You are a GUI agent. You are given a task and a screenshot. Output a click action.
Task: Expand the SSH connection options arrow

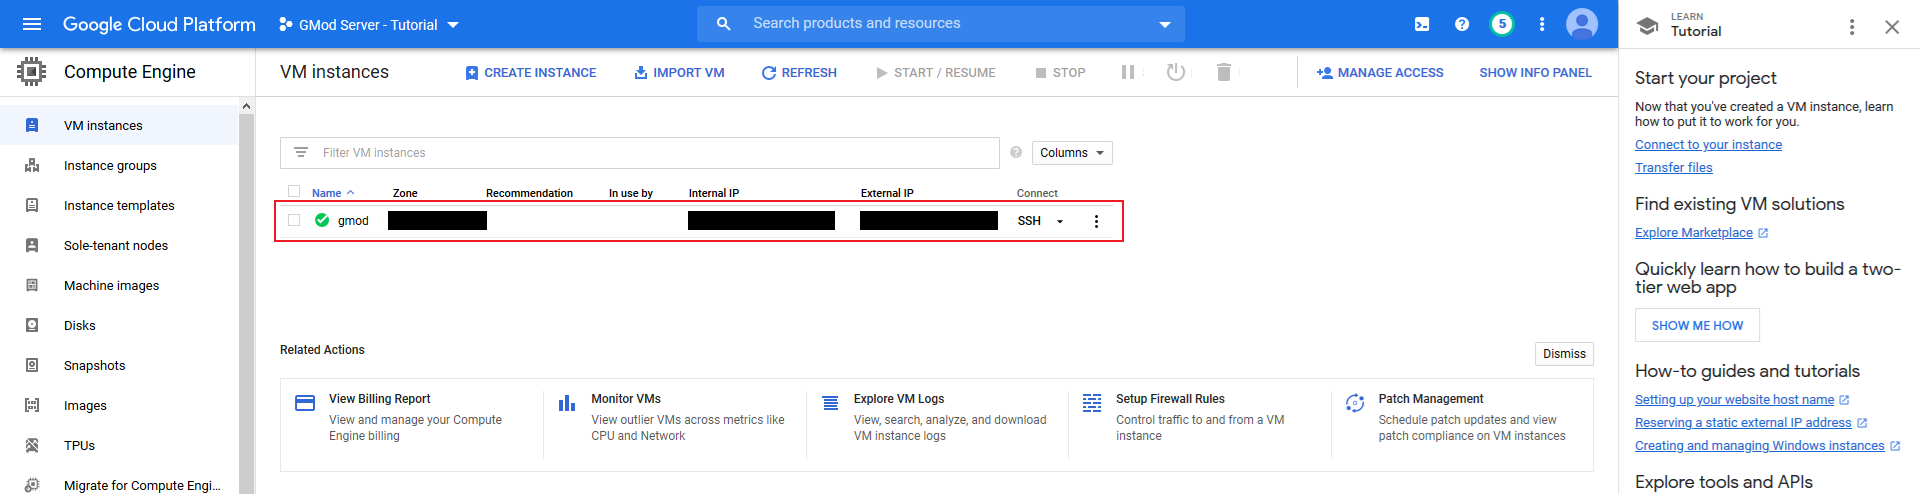point(1060,221)
